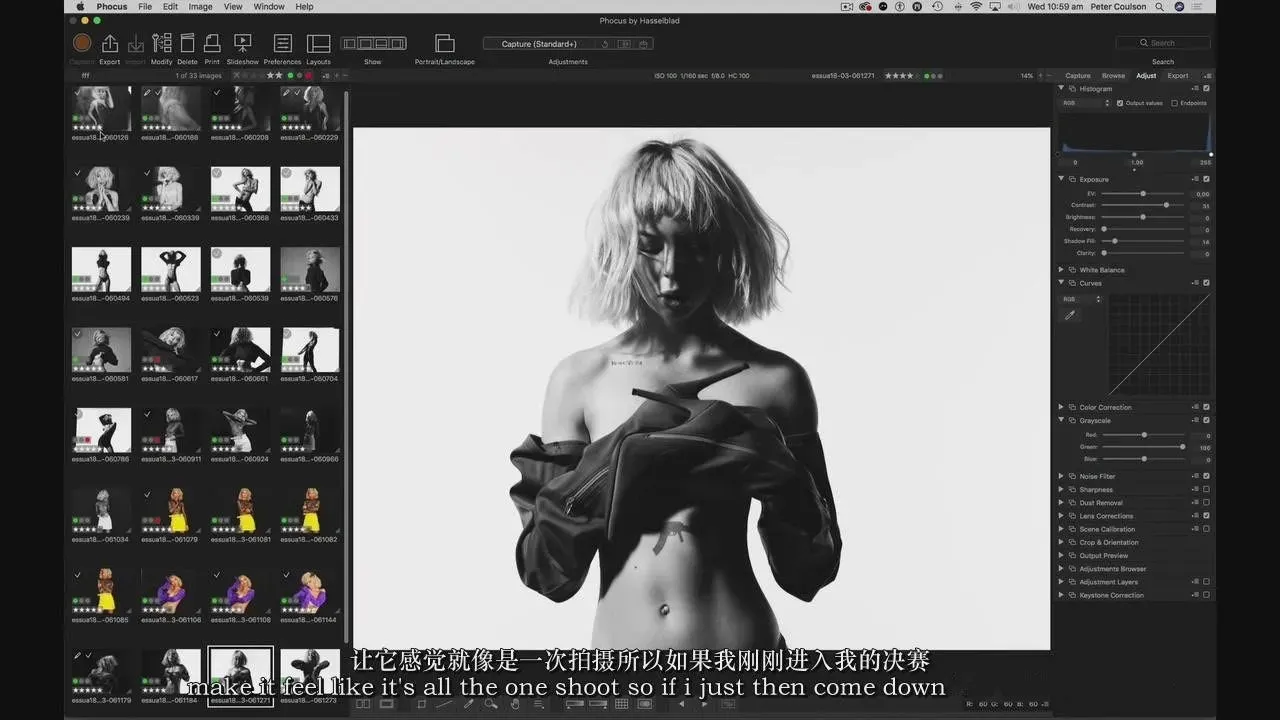Open the Capture (Standard+) adjustments dropdown
Viewport: 1280px width, 720px height.
coord(540,44)
